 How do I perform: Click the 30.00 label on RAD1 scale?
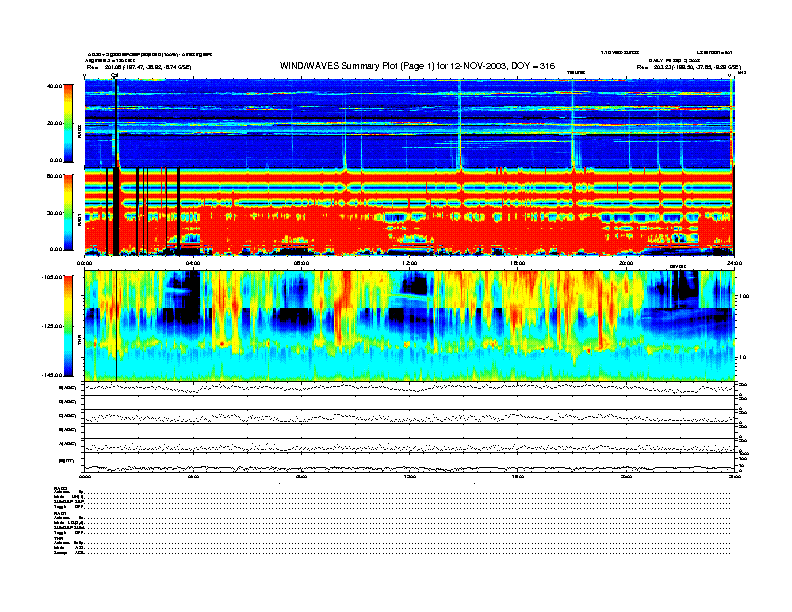click(54, 213)
